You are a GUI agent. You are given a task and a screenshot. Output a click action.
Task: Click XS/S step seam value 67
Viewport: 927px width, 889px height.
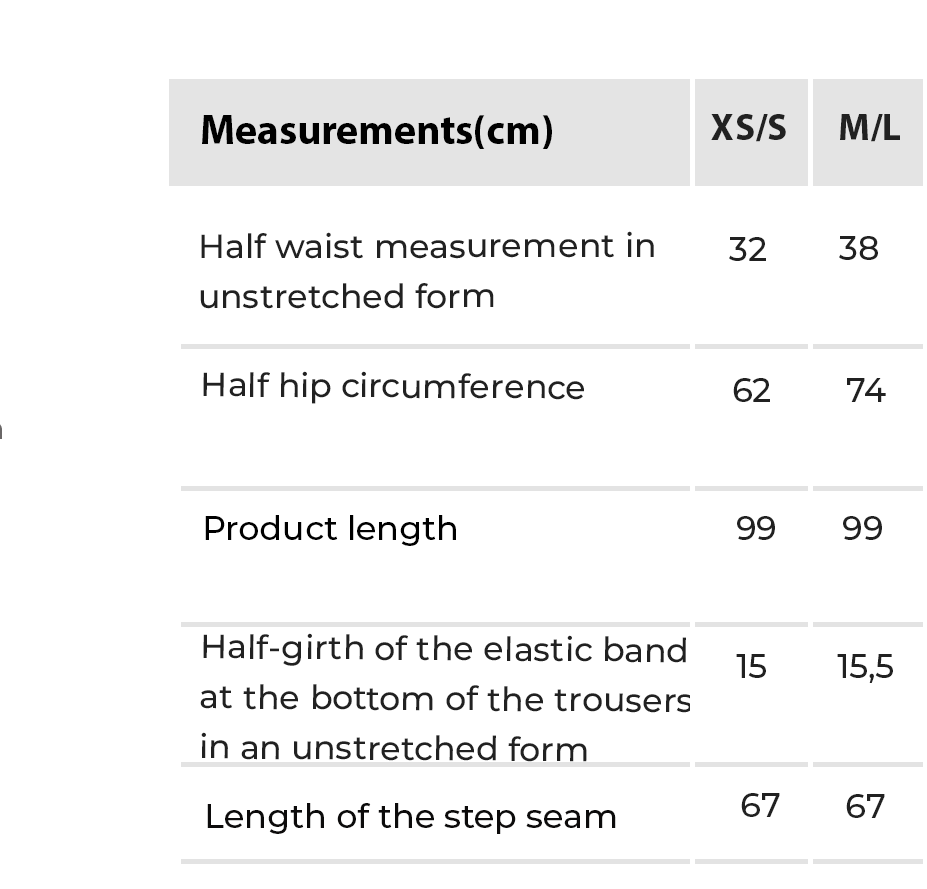[759, 805]
